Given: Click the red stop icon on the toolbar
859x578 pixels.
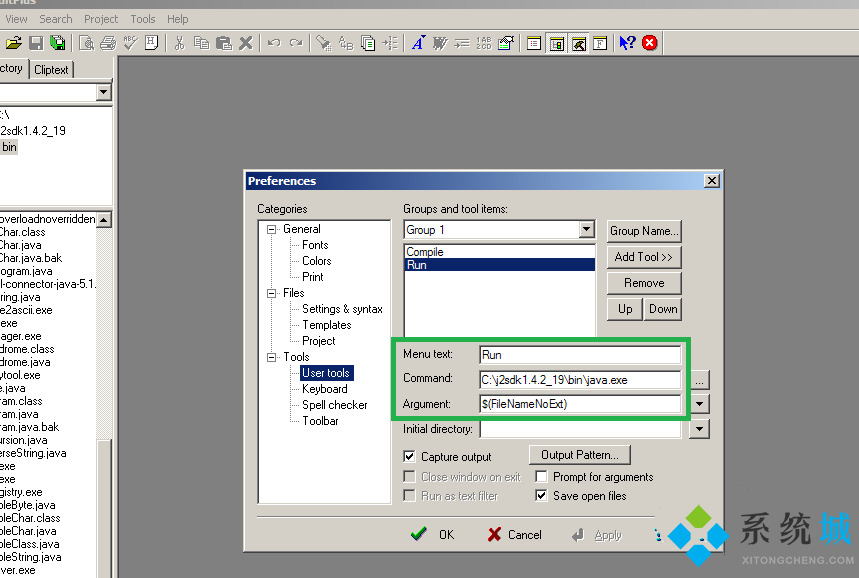Looking at the screenshot, I should point(648,43).
